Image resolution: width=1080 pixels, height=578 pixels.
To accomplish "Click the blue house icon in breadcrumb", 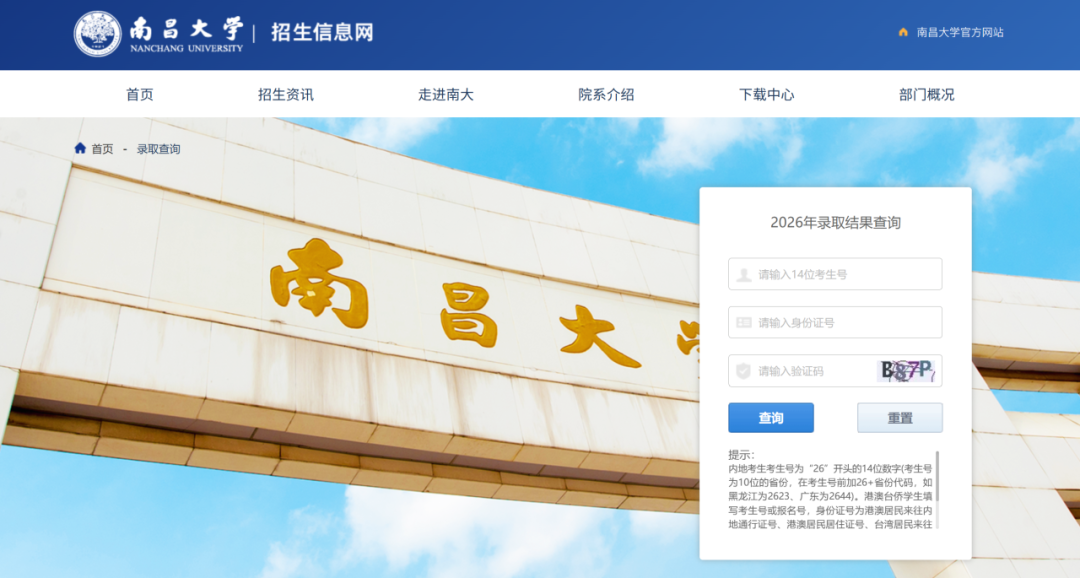I will (80, 148).
